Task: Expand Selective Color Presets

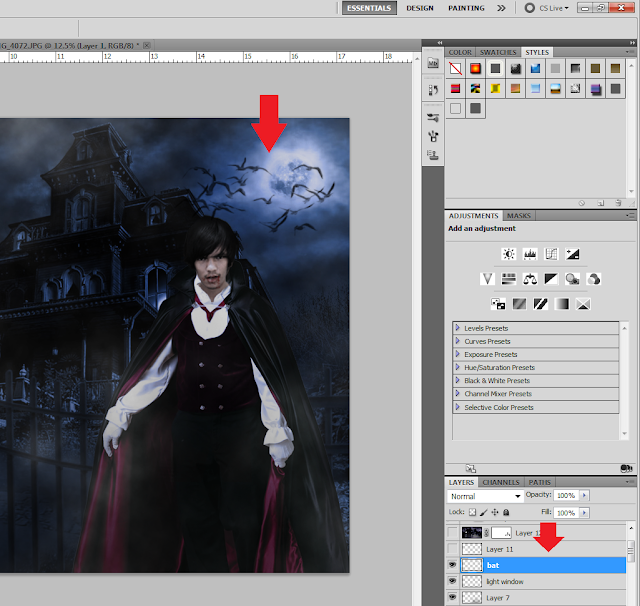Action: click(458, 407)
